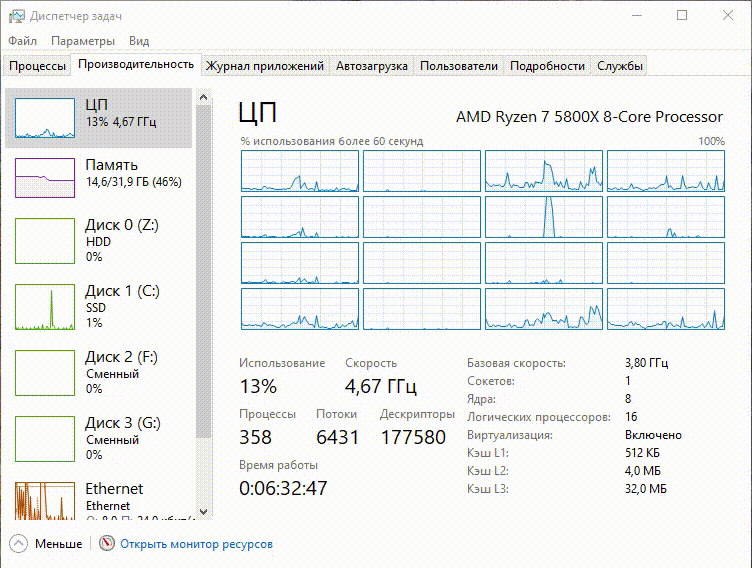Click the sidebar scrollbar thumb

pyautogui.click(x=203, y=272)
